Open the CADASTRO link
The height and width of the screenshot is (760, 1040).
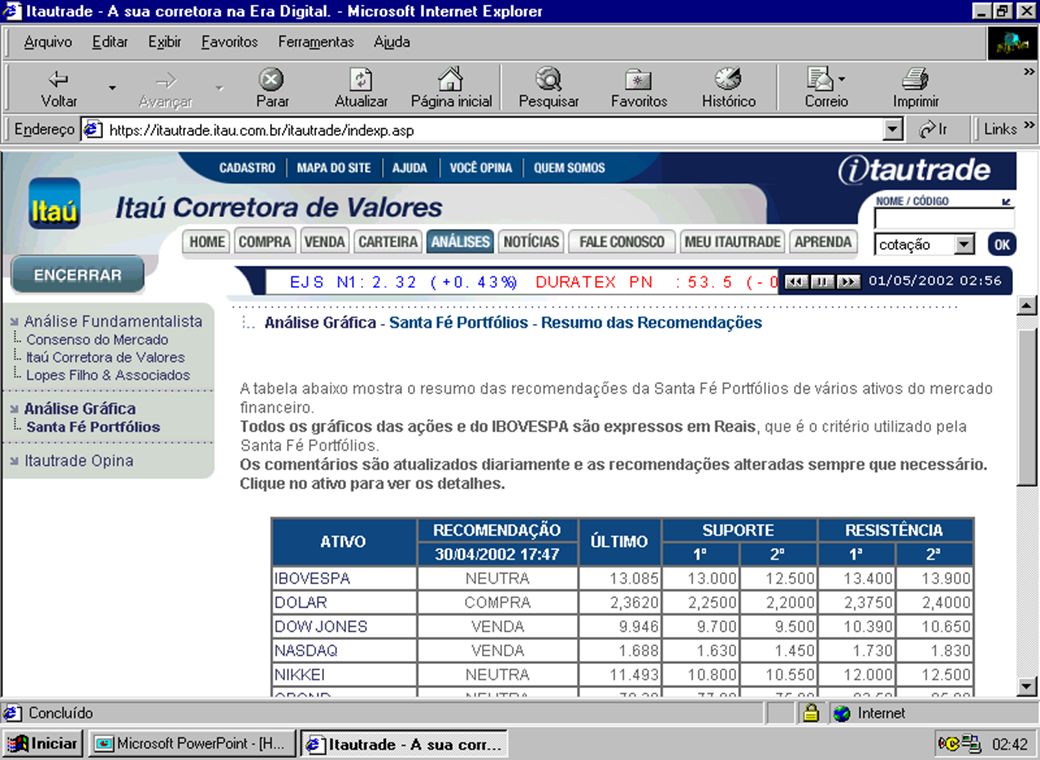[247, 168]
